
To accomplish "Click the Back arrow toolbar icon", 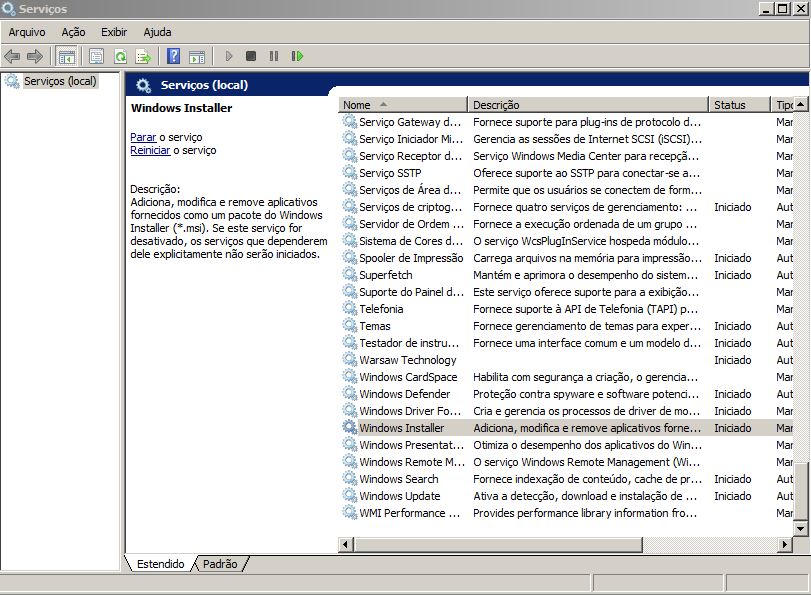I will tap(11, 56).
